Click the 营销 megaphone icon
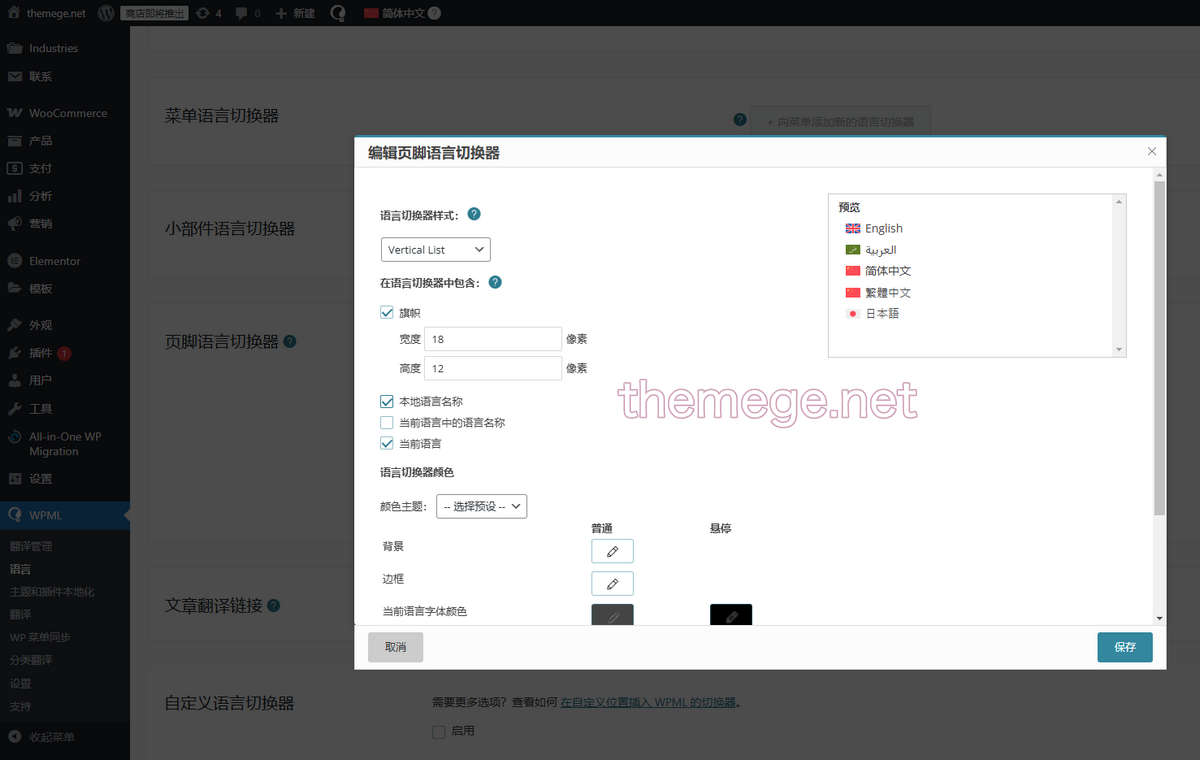The width and height of the screenshot is (1200, 760). 15,223
